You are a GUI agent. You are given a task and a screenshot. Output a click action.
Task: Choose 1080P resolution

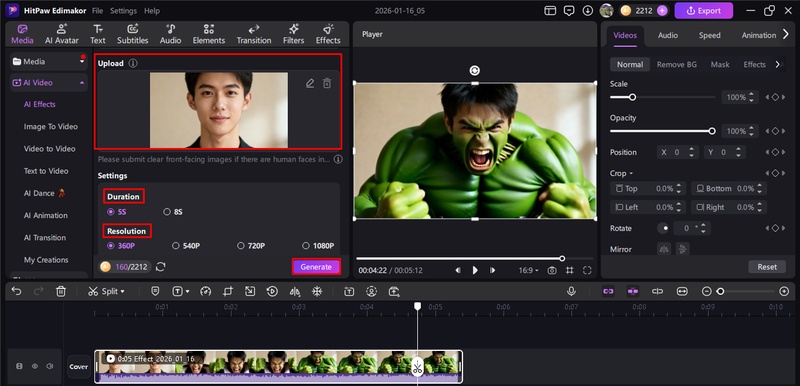[x=318, y=246]
